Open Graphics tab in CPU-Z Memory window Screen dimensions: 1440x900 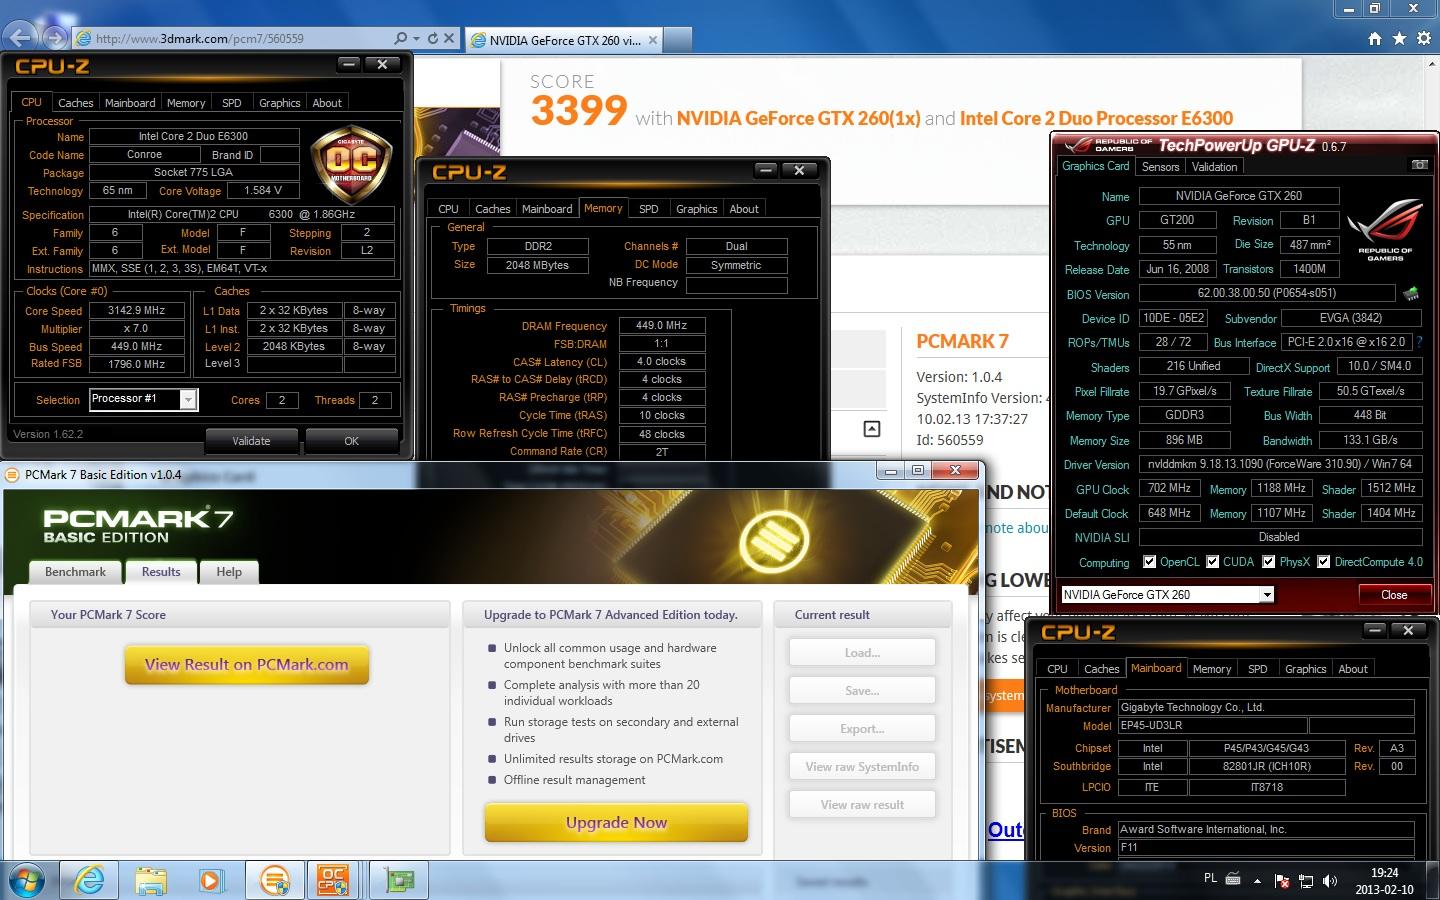[697, 209]
